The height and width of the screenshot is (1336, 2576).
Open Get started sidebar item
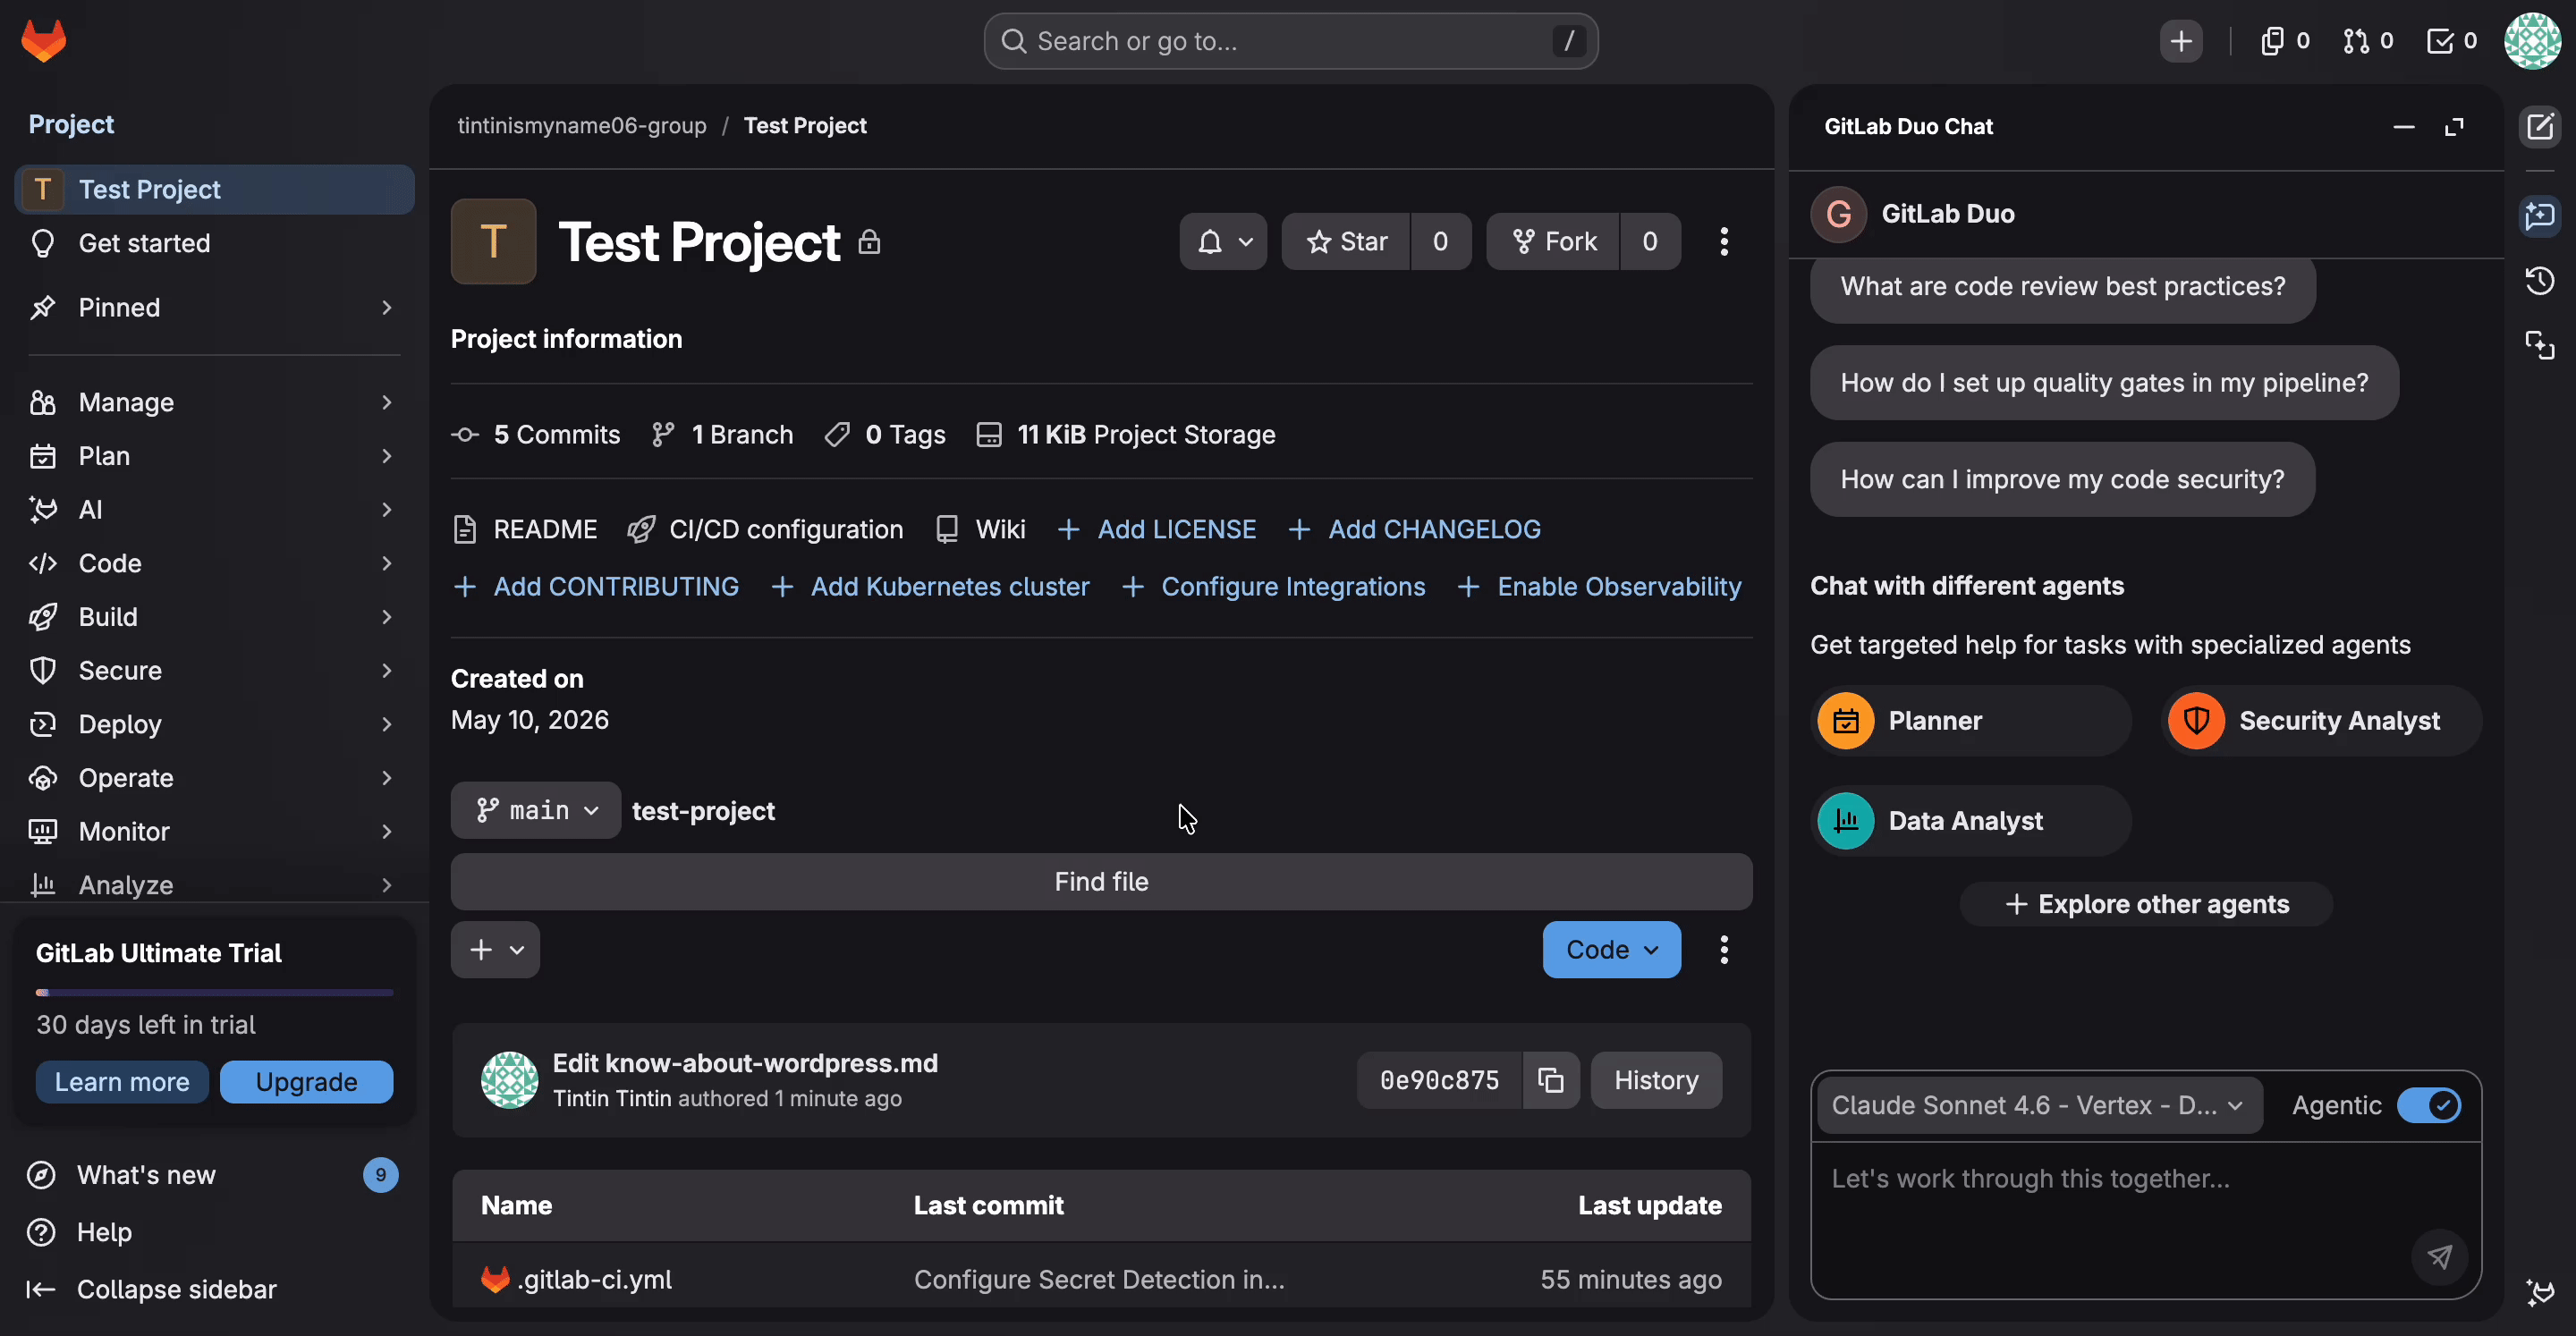(x=214, y=243)
